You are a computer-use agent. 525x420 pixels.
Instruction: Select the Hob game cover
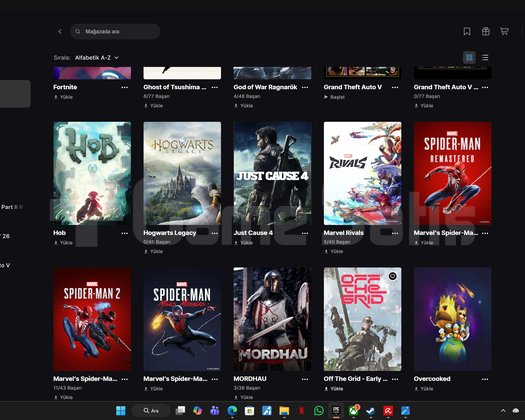click(92, 173)
